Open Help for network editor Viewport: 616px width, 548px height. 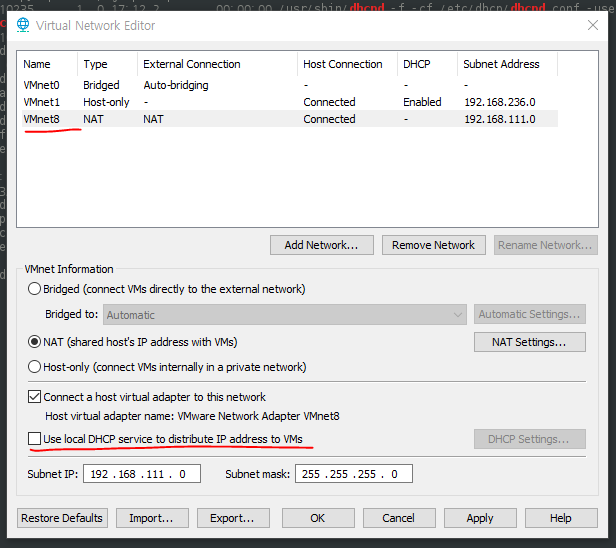(561, 518)
